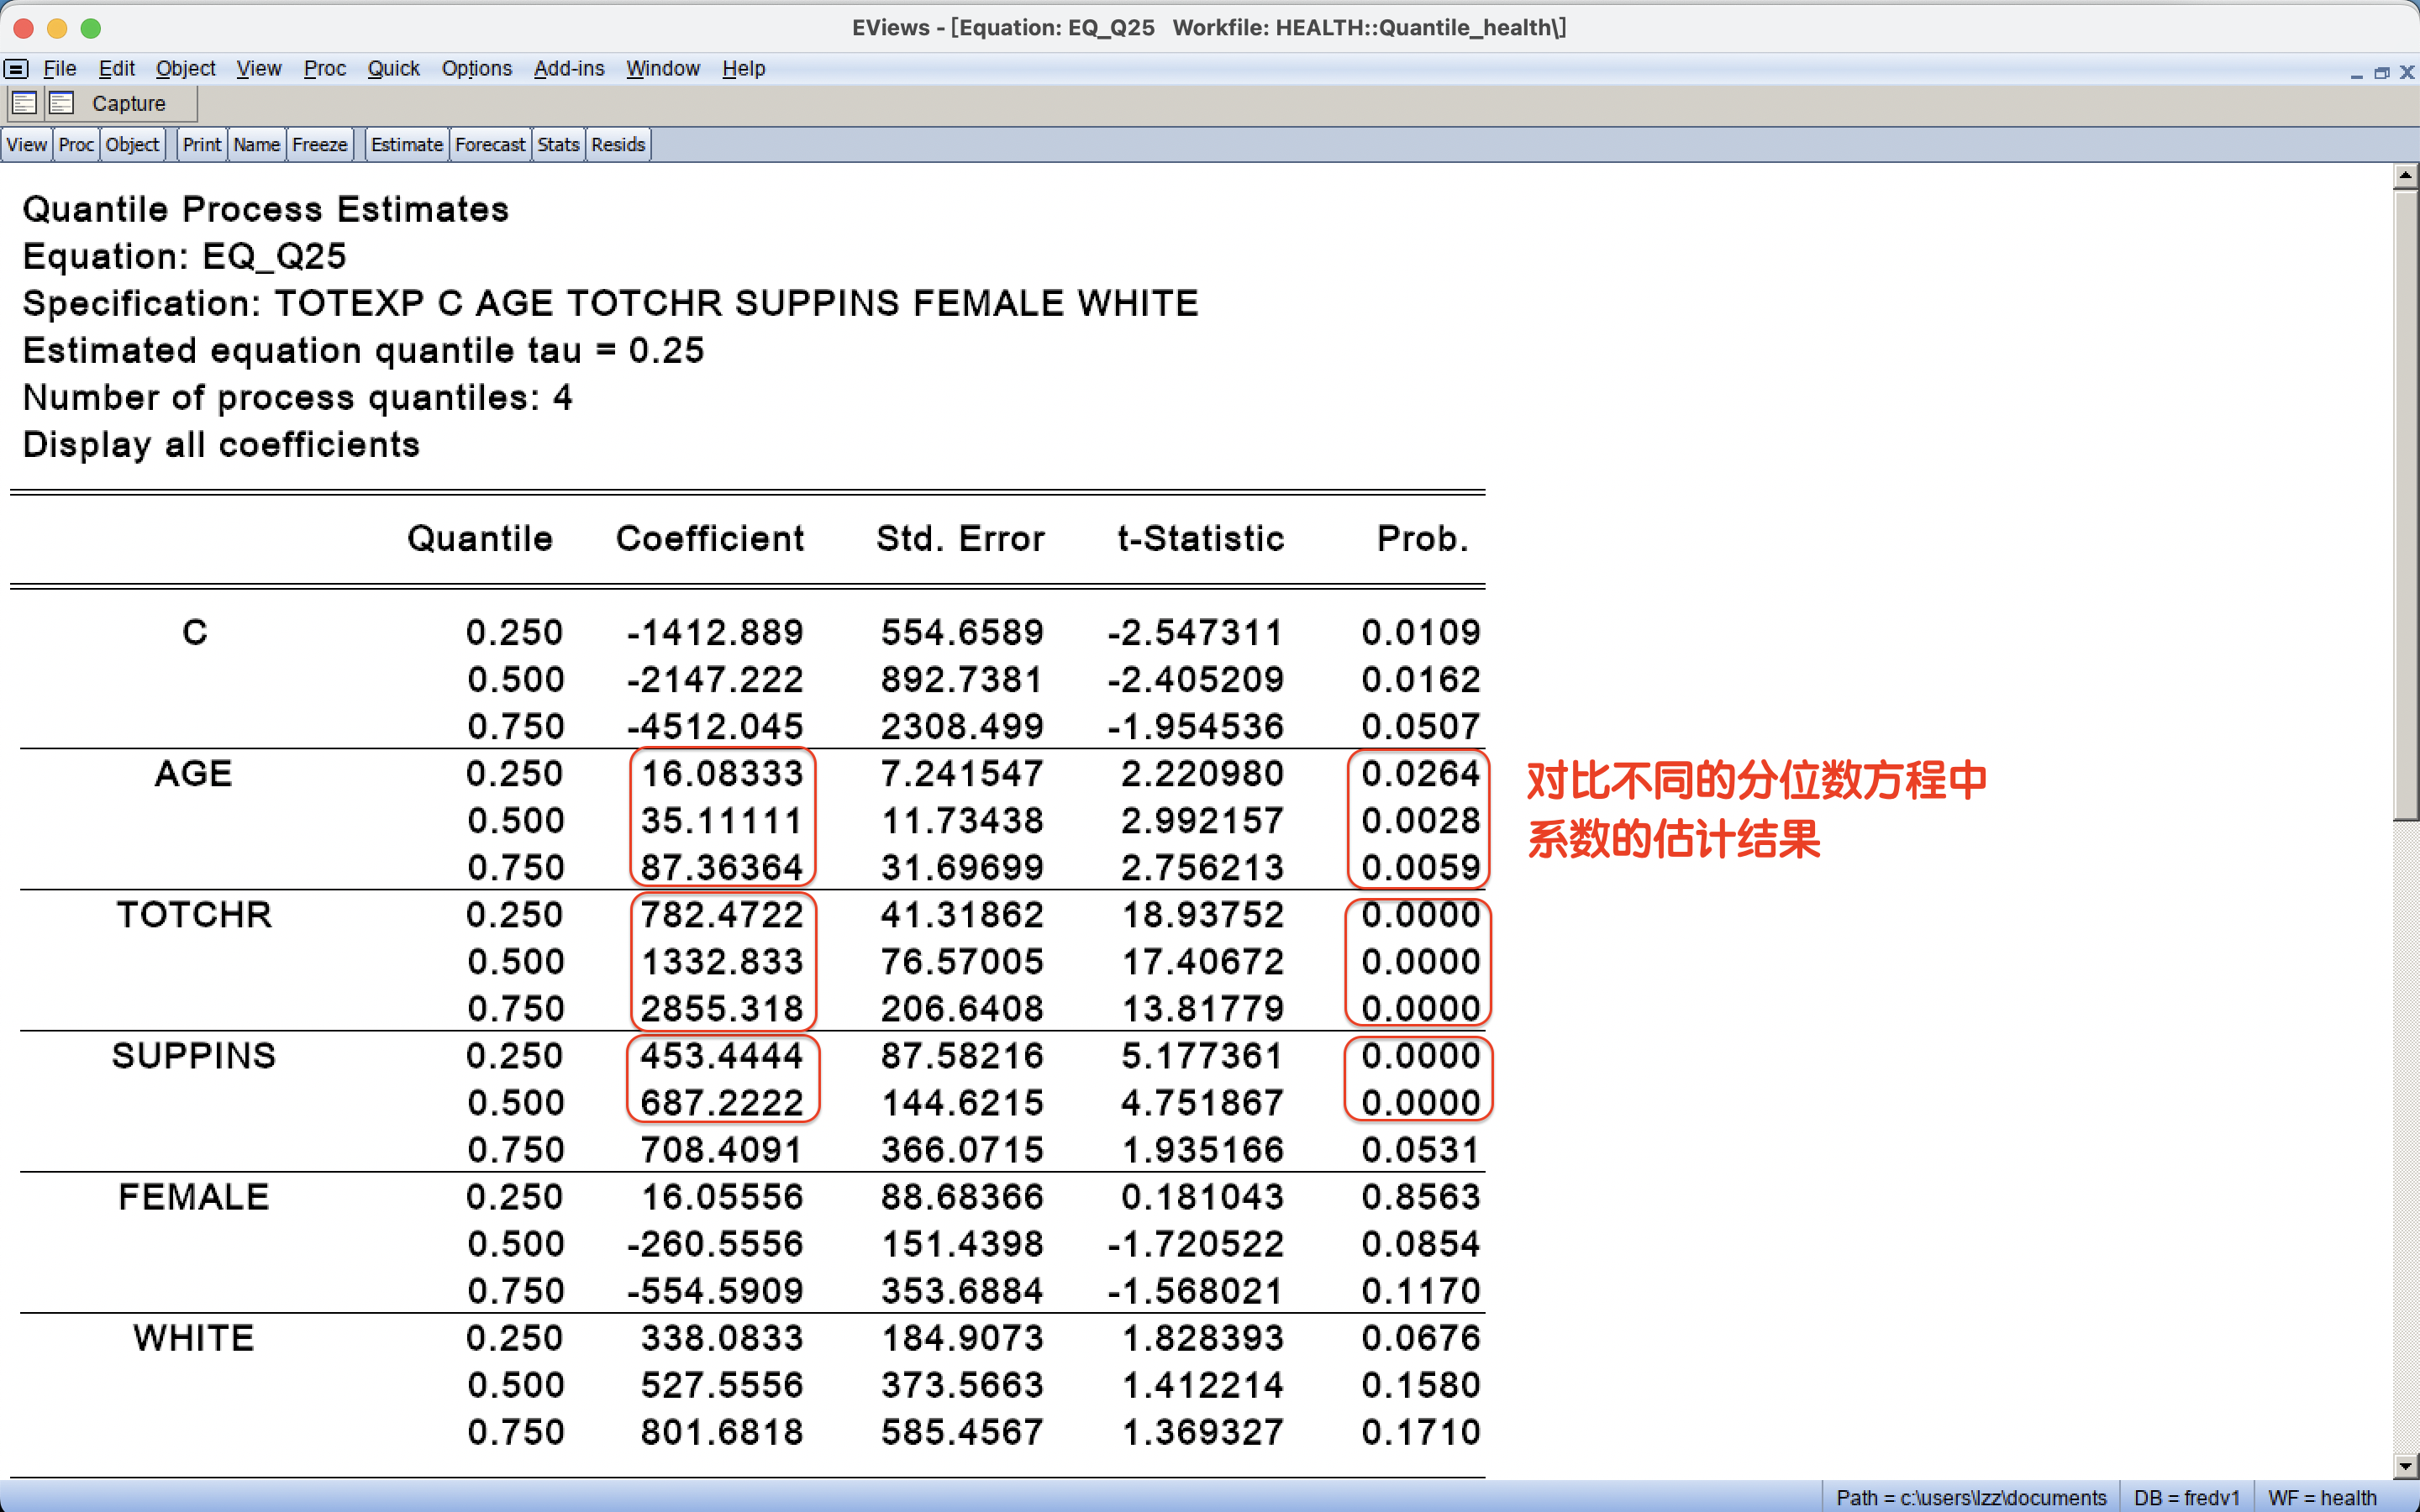Screen dimensions: 2420x1512
Task: Click scrollbar down arrow
Action: coord(2405,1466)
